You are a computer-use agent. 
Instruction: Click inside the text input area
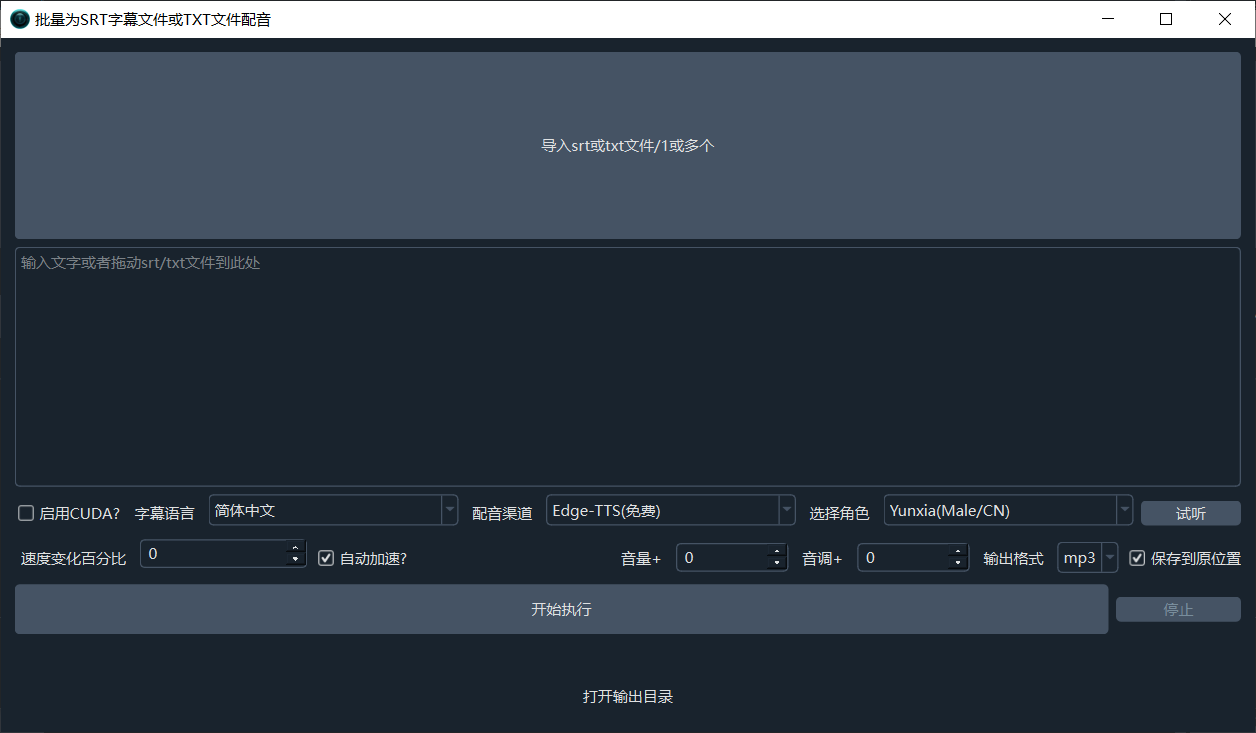(628, 365)
